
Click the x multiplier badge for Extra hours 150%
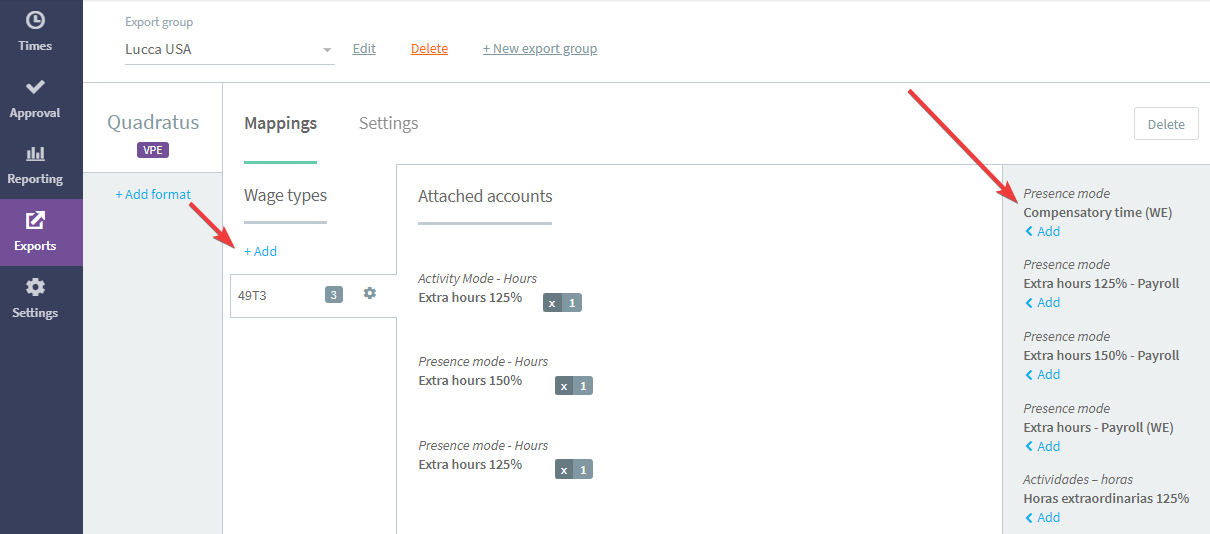click(x=574, y=386)
